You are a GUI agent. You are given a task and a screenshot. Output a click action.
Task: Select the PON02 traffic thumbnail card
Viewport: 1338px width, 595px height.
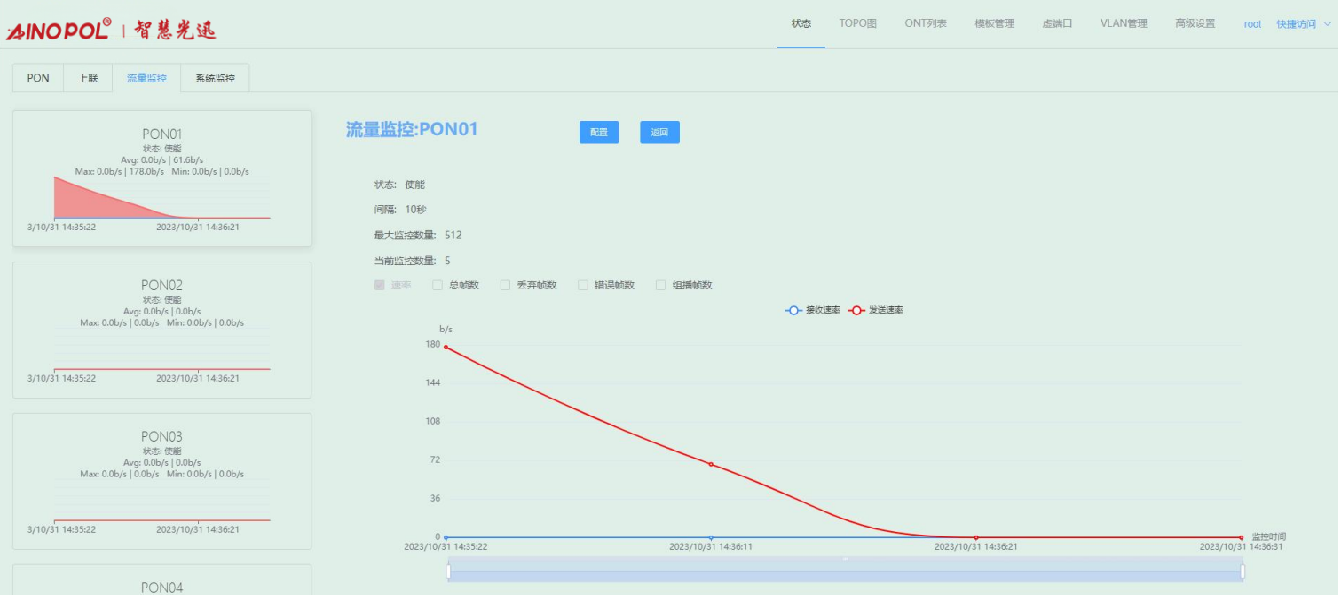click(x=162, y=330)
